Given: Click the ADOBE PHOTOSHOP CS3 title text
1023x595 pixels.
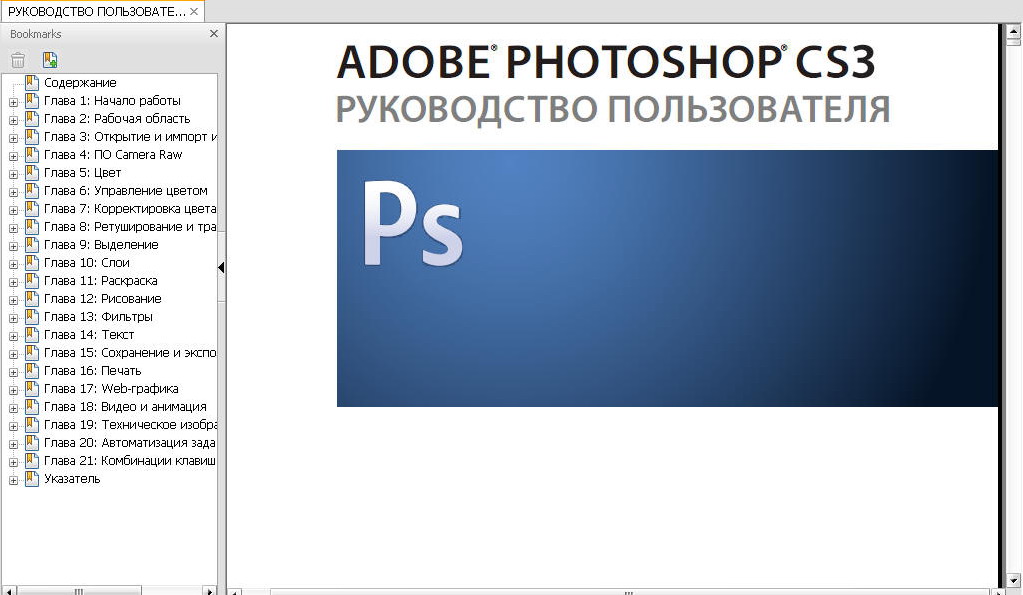Looking at the screenshot, I should 605,63.
